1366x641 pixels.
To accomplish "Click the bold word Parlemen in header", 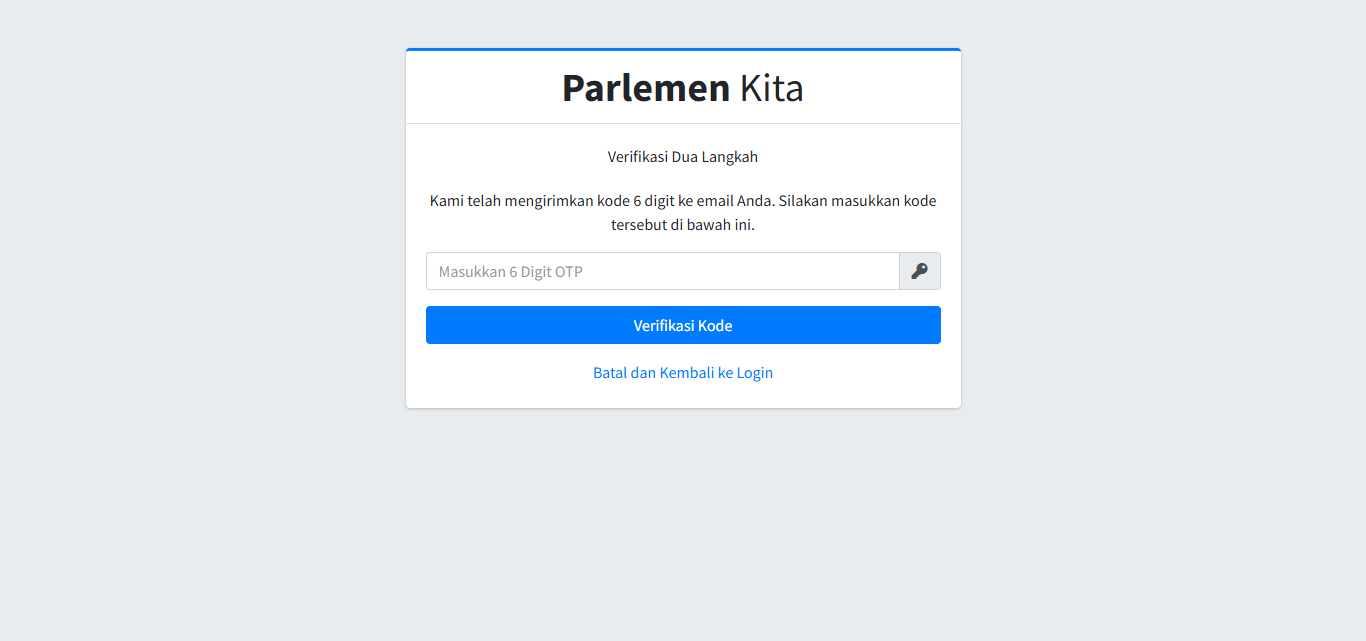I will (x=645, y=88).
